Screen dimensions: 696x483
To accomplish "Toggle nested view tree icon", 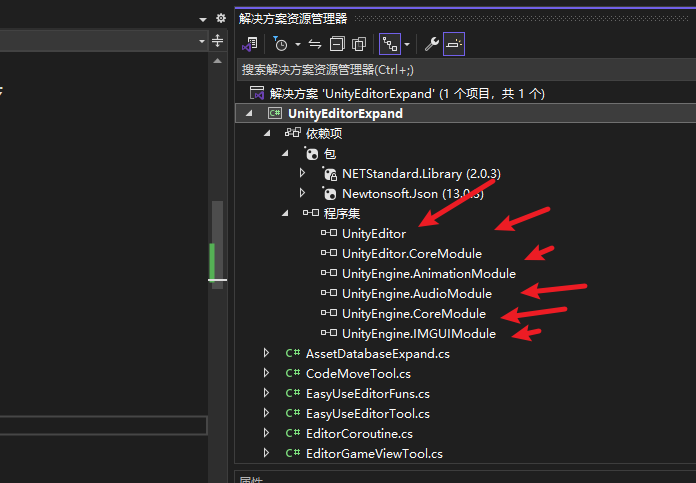I will click(x=390, y=44).
